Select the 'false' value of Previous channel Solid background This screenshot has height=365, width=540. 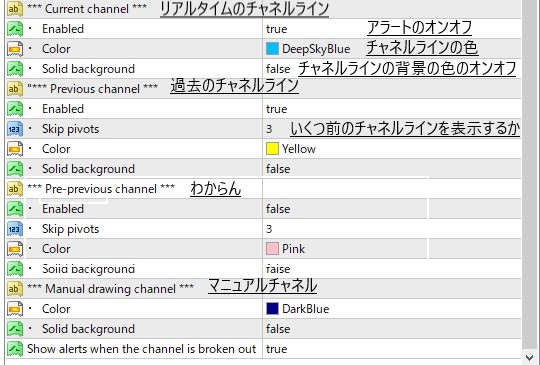coord(278,169)
